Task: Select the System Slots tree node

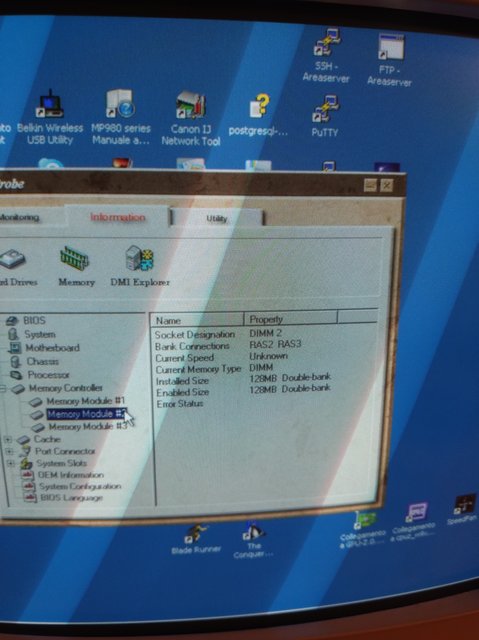Action: pyautogui.click(x=62, y=463)
